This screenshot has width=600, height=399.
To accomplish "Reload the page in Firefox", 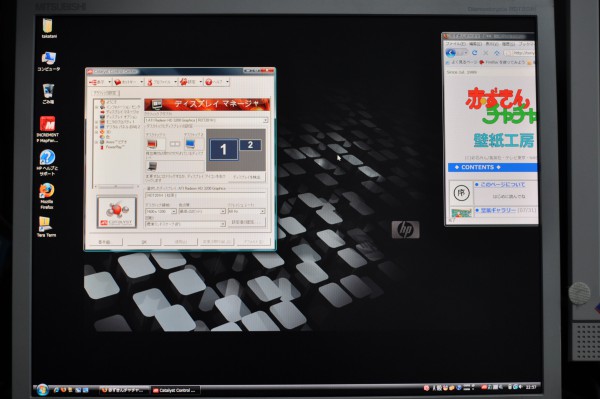I will 474,53.
